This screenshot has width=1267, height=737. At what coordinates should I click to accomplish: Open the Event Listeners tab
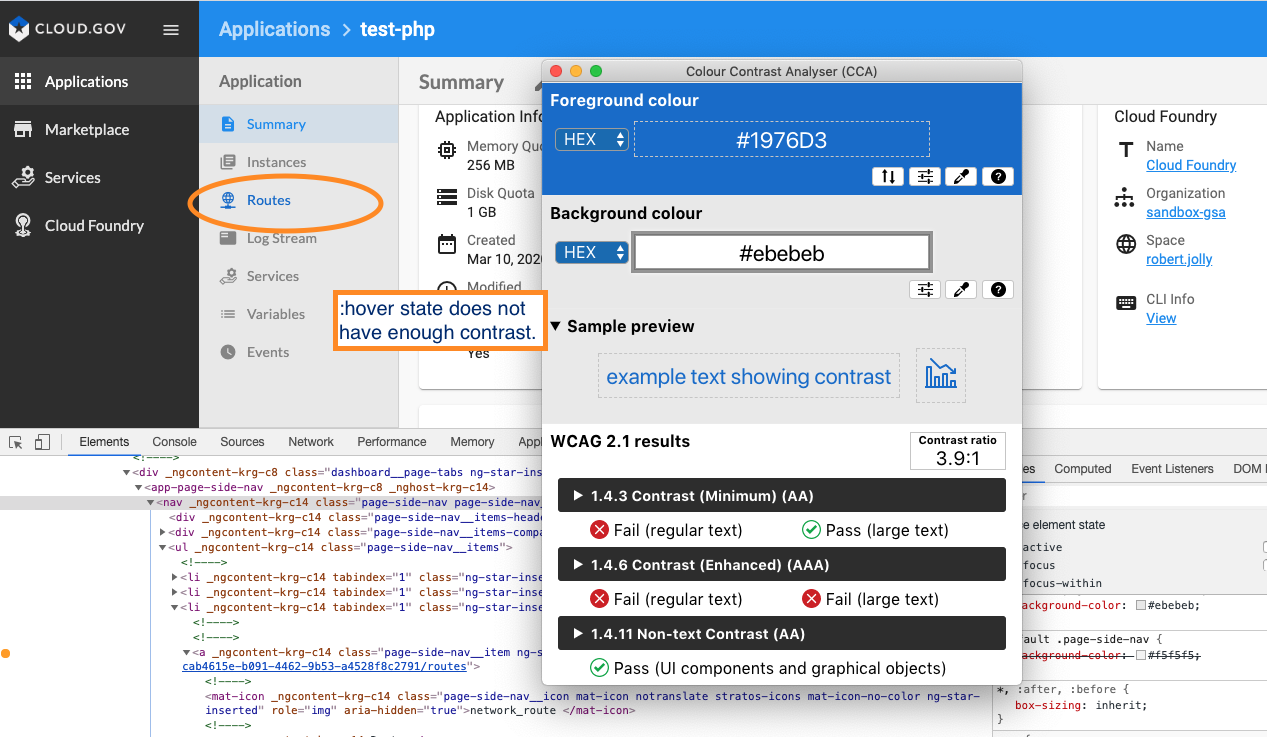[1172, 469]
